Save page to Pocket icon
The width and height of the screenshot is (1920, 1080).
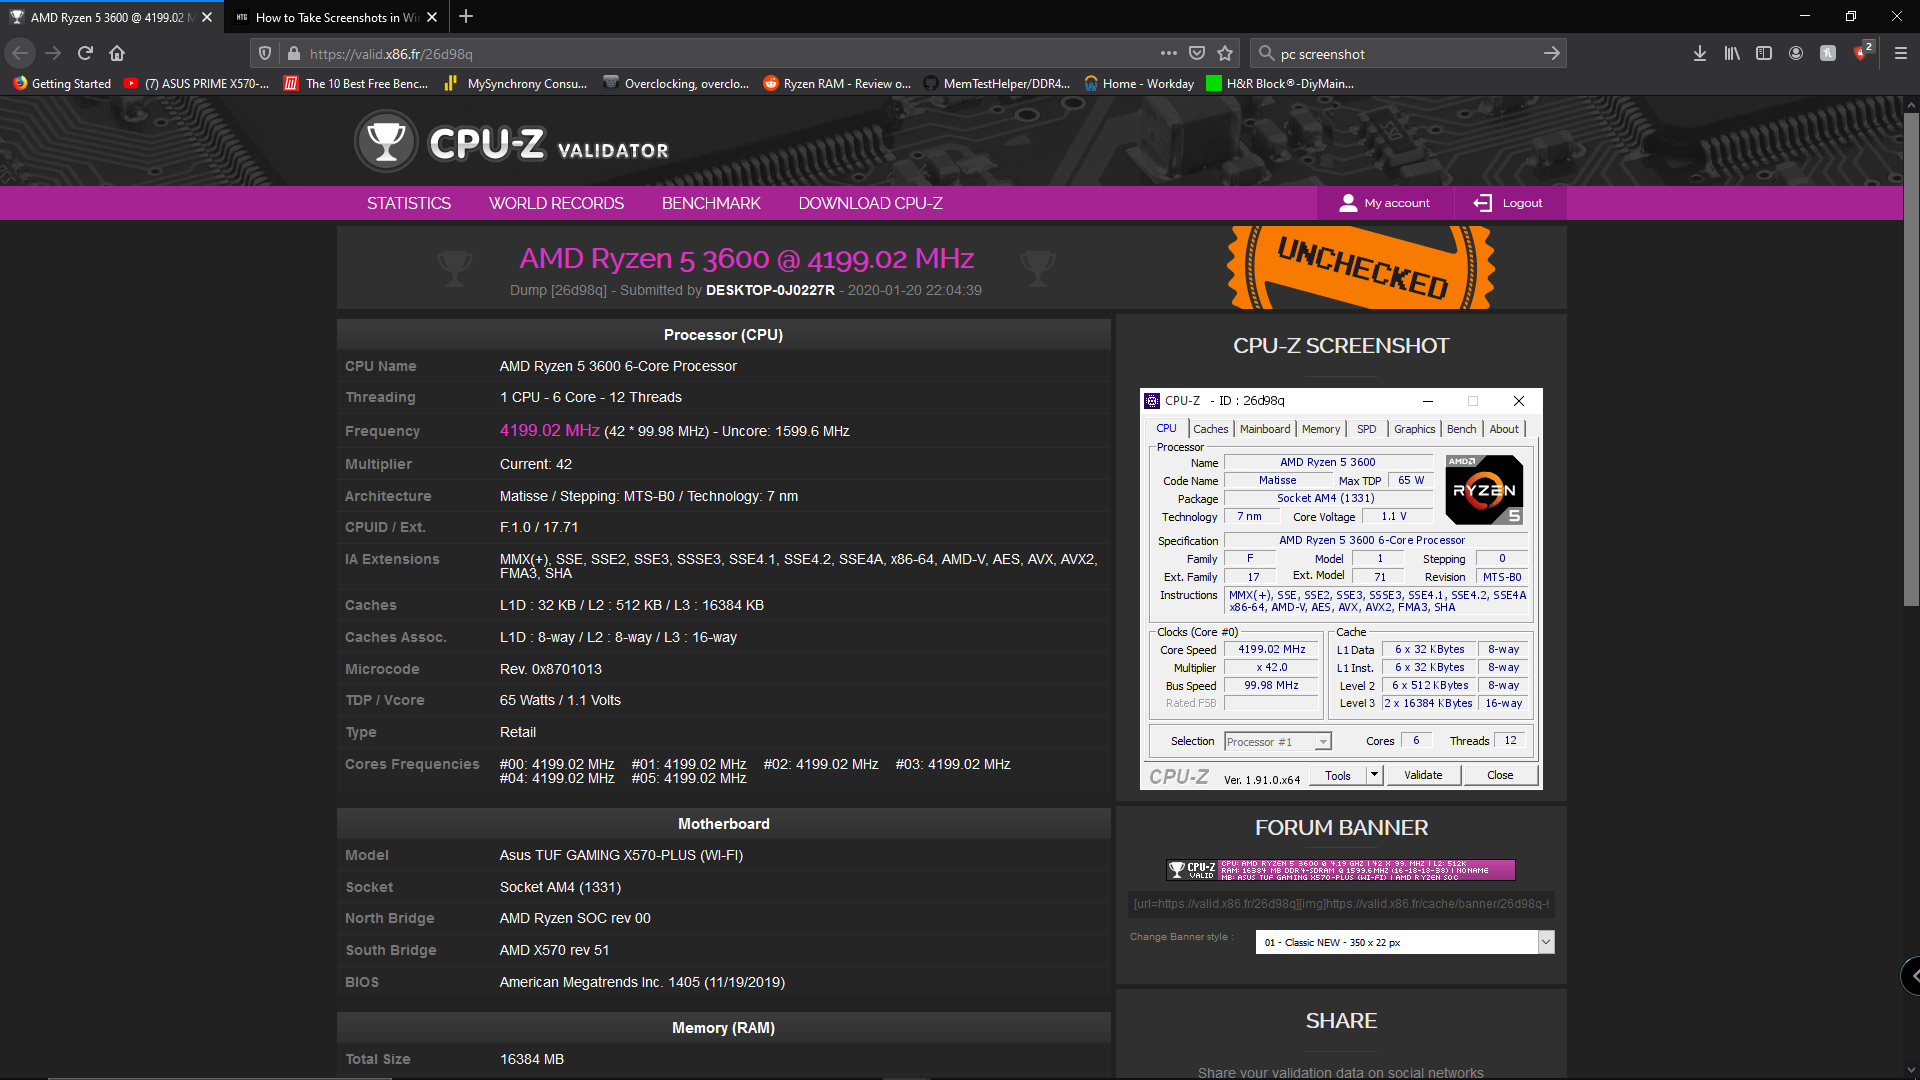pyautogui.click(x=1197, y=53)
